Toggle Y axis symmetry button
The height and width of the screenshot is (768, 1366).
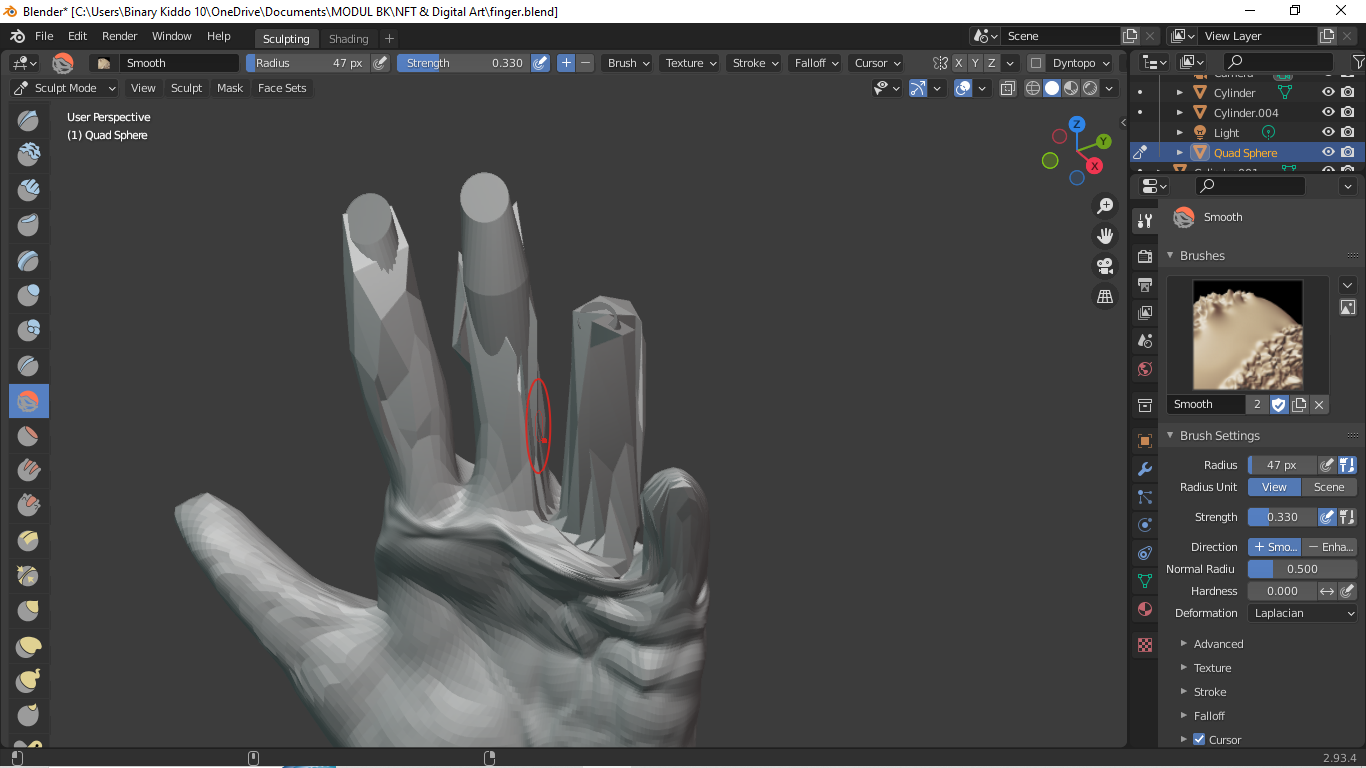pos(975,63)
